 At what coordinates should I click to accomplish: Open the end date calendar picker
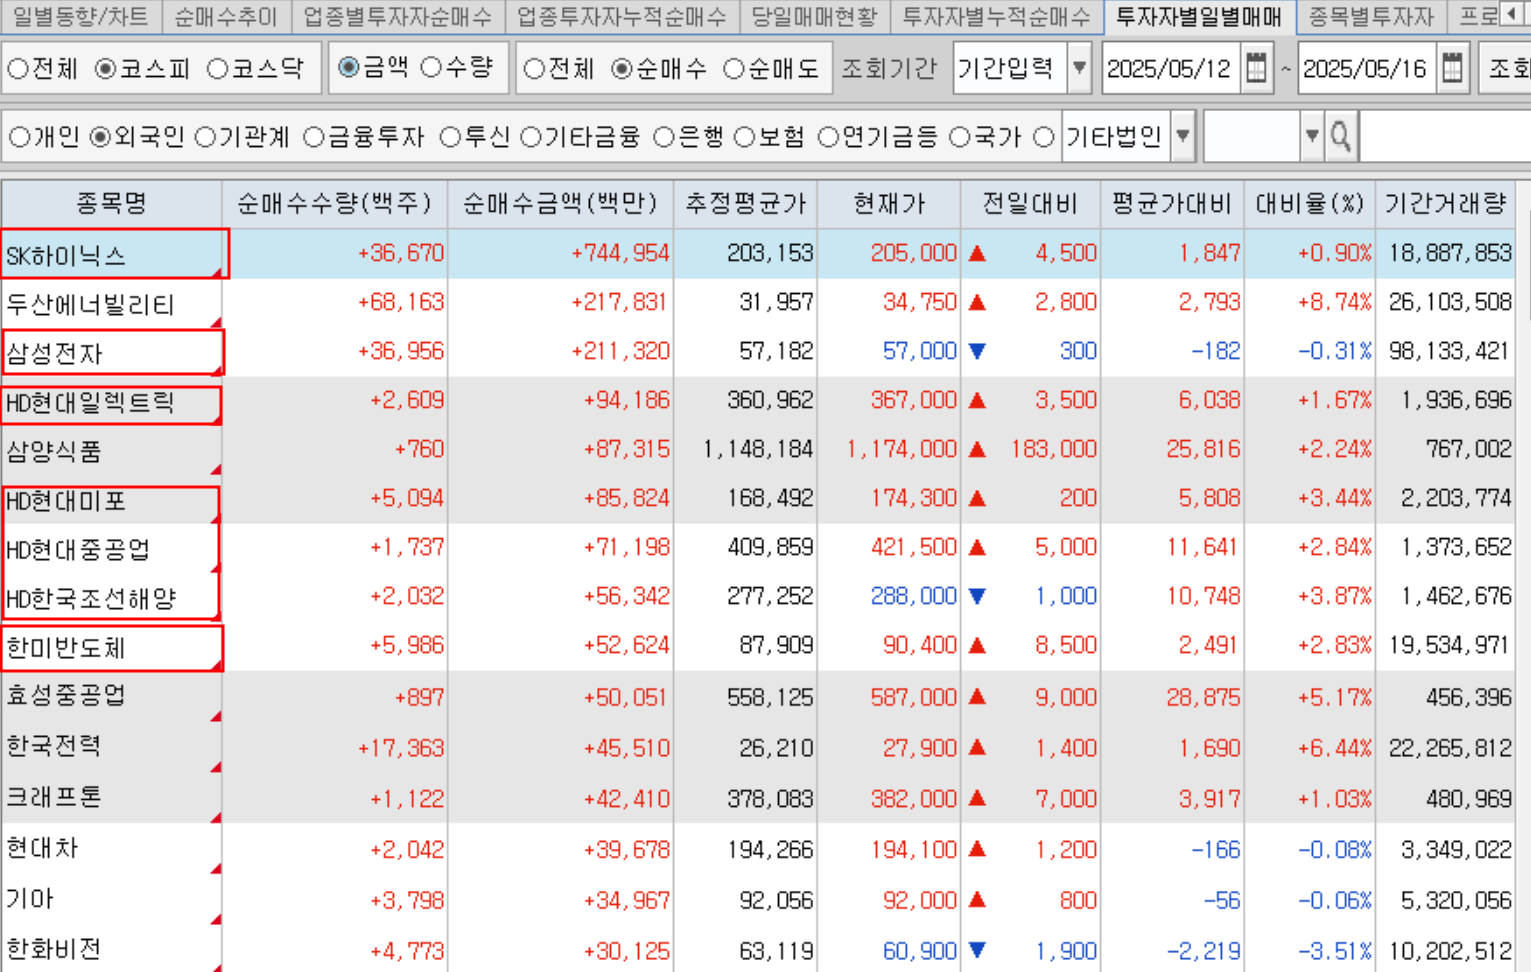click(1452, 68)
